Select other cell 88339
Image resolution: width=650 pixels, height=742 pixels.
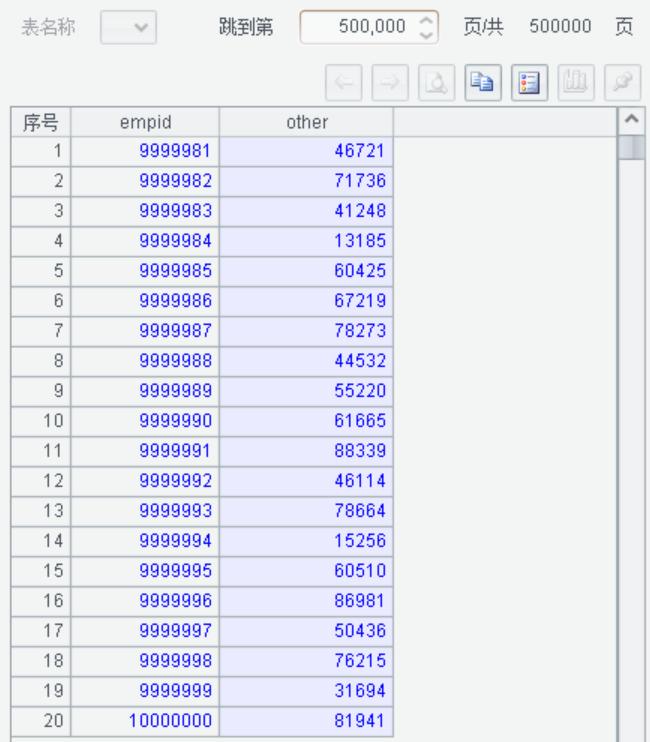pos(307,451)
